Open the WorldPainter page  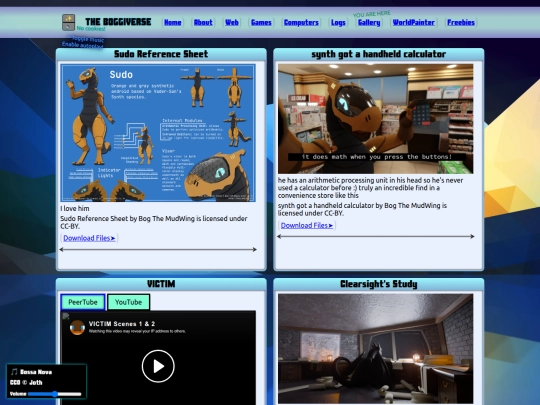[x=414, y=22]
